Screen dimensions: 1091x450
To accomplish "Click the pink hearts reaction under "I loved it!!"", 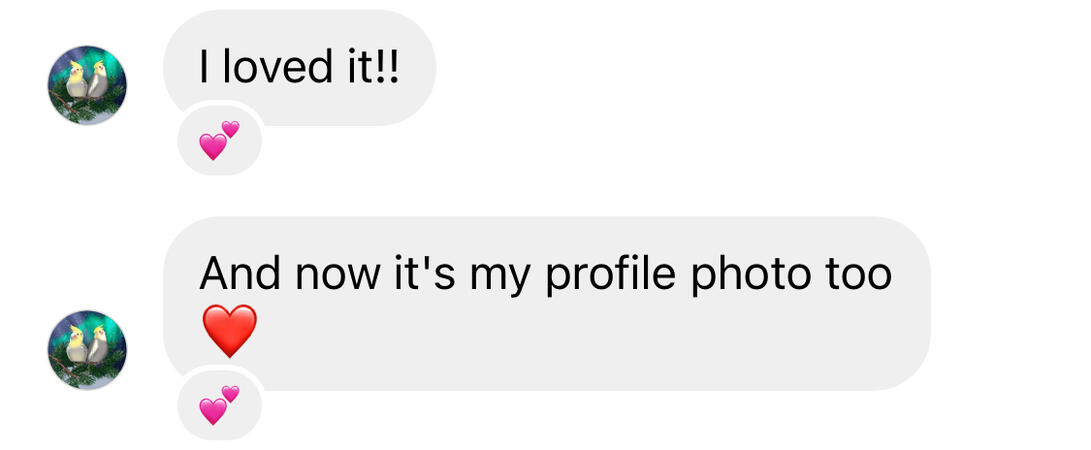I will coord(219,141).
